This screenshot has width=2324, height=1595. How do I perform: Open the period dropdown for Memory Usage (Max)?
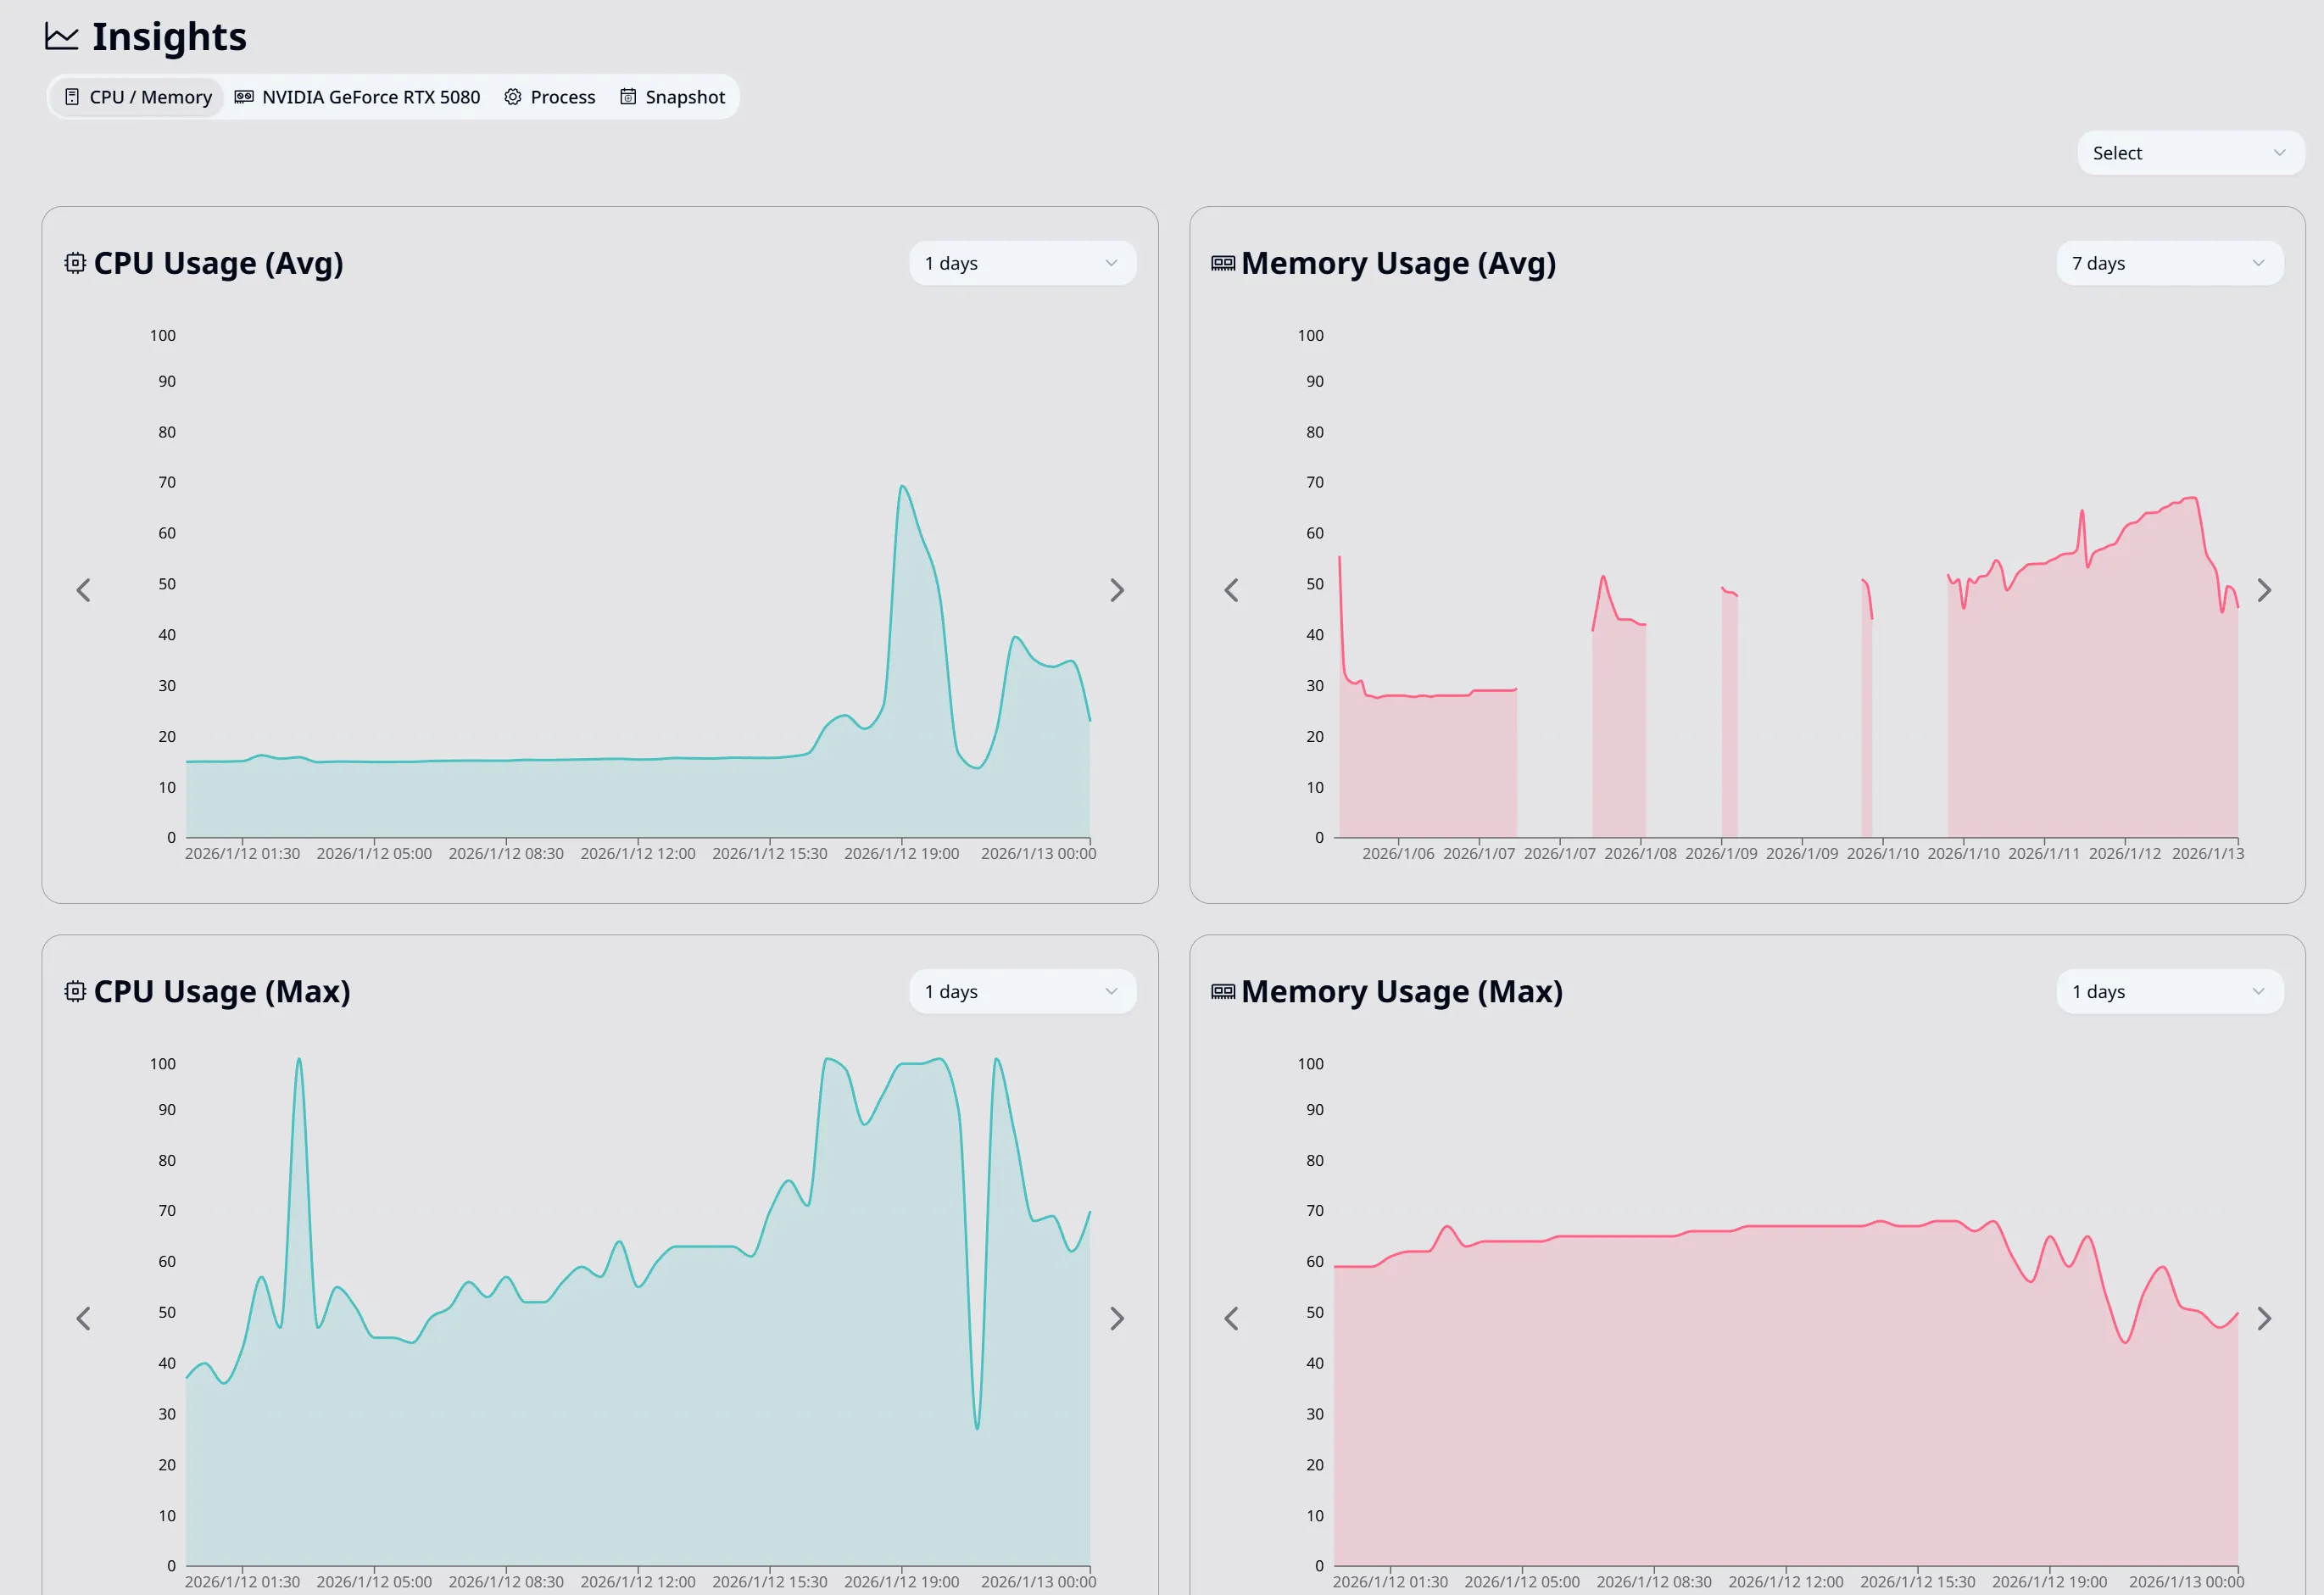point(2169,991)
